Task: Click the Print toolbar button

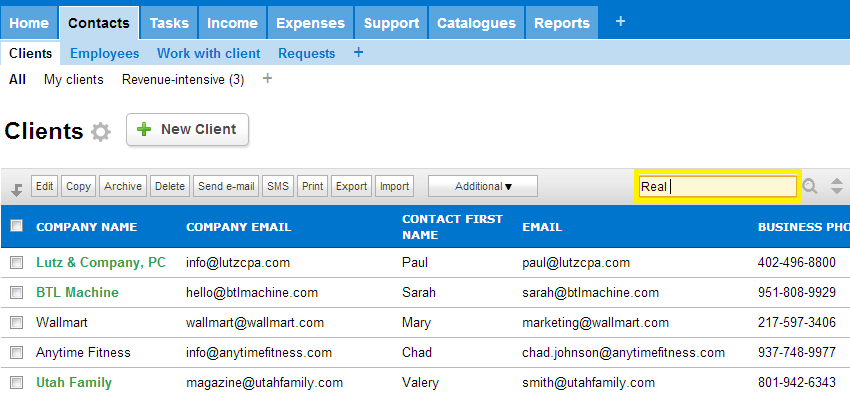Action: [x=312, y=186]
